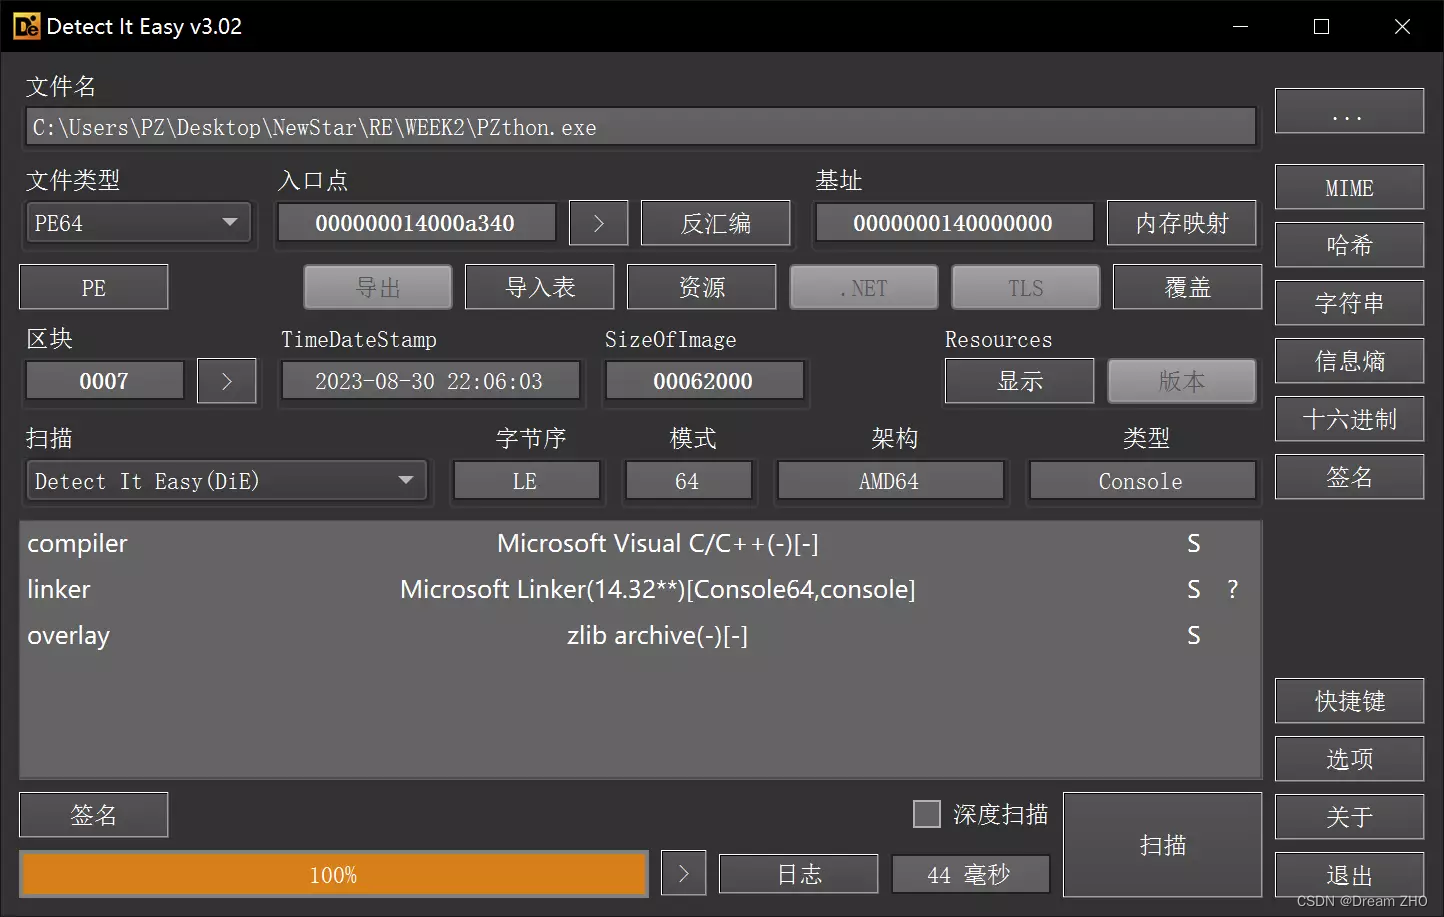Enable 深度扫描 deep scan
1444x917 pixels.
point(926,814)
